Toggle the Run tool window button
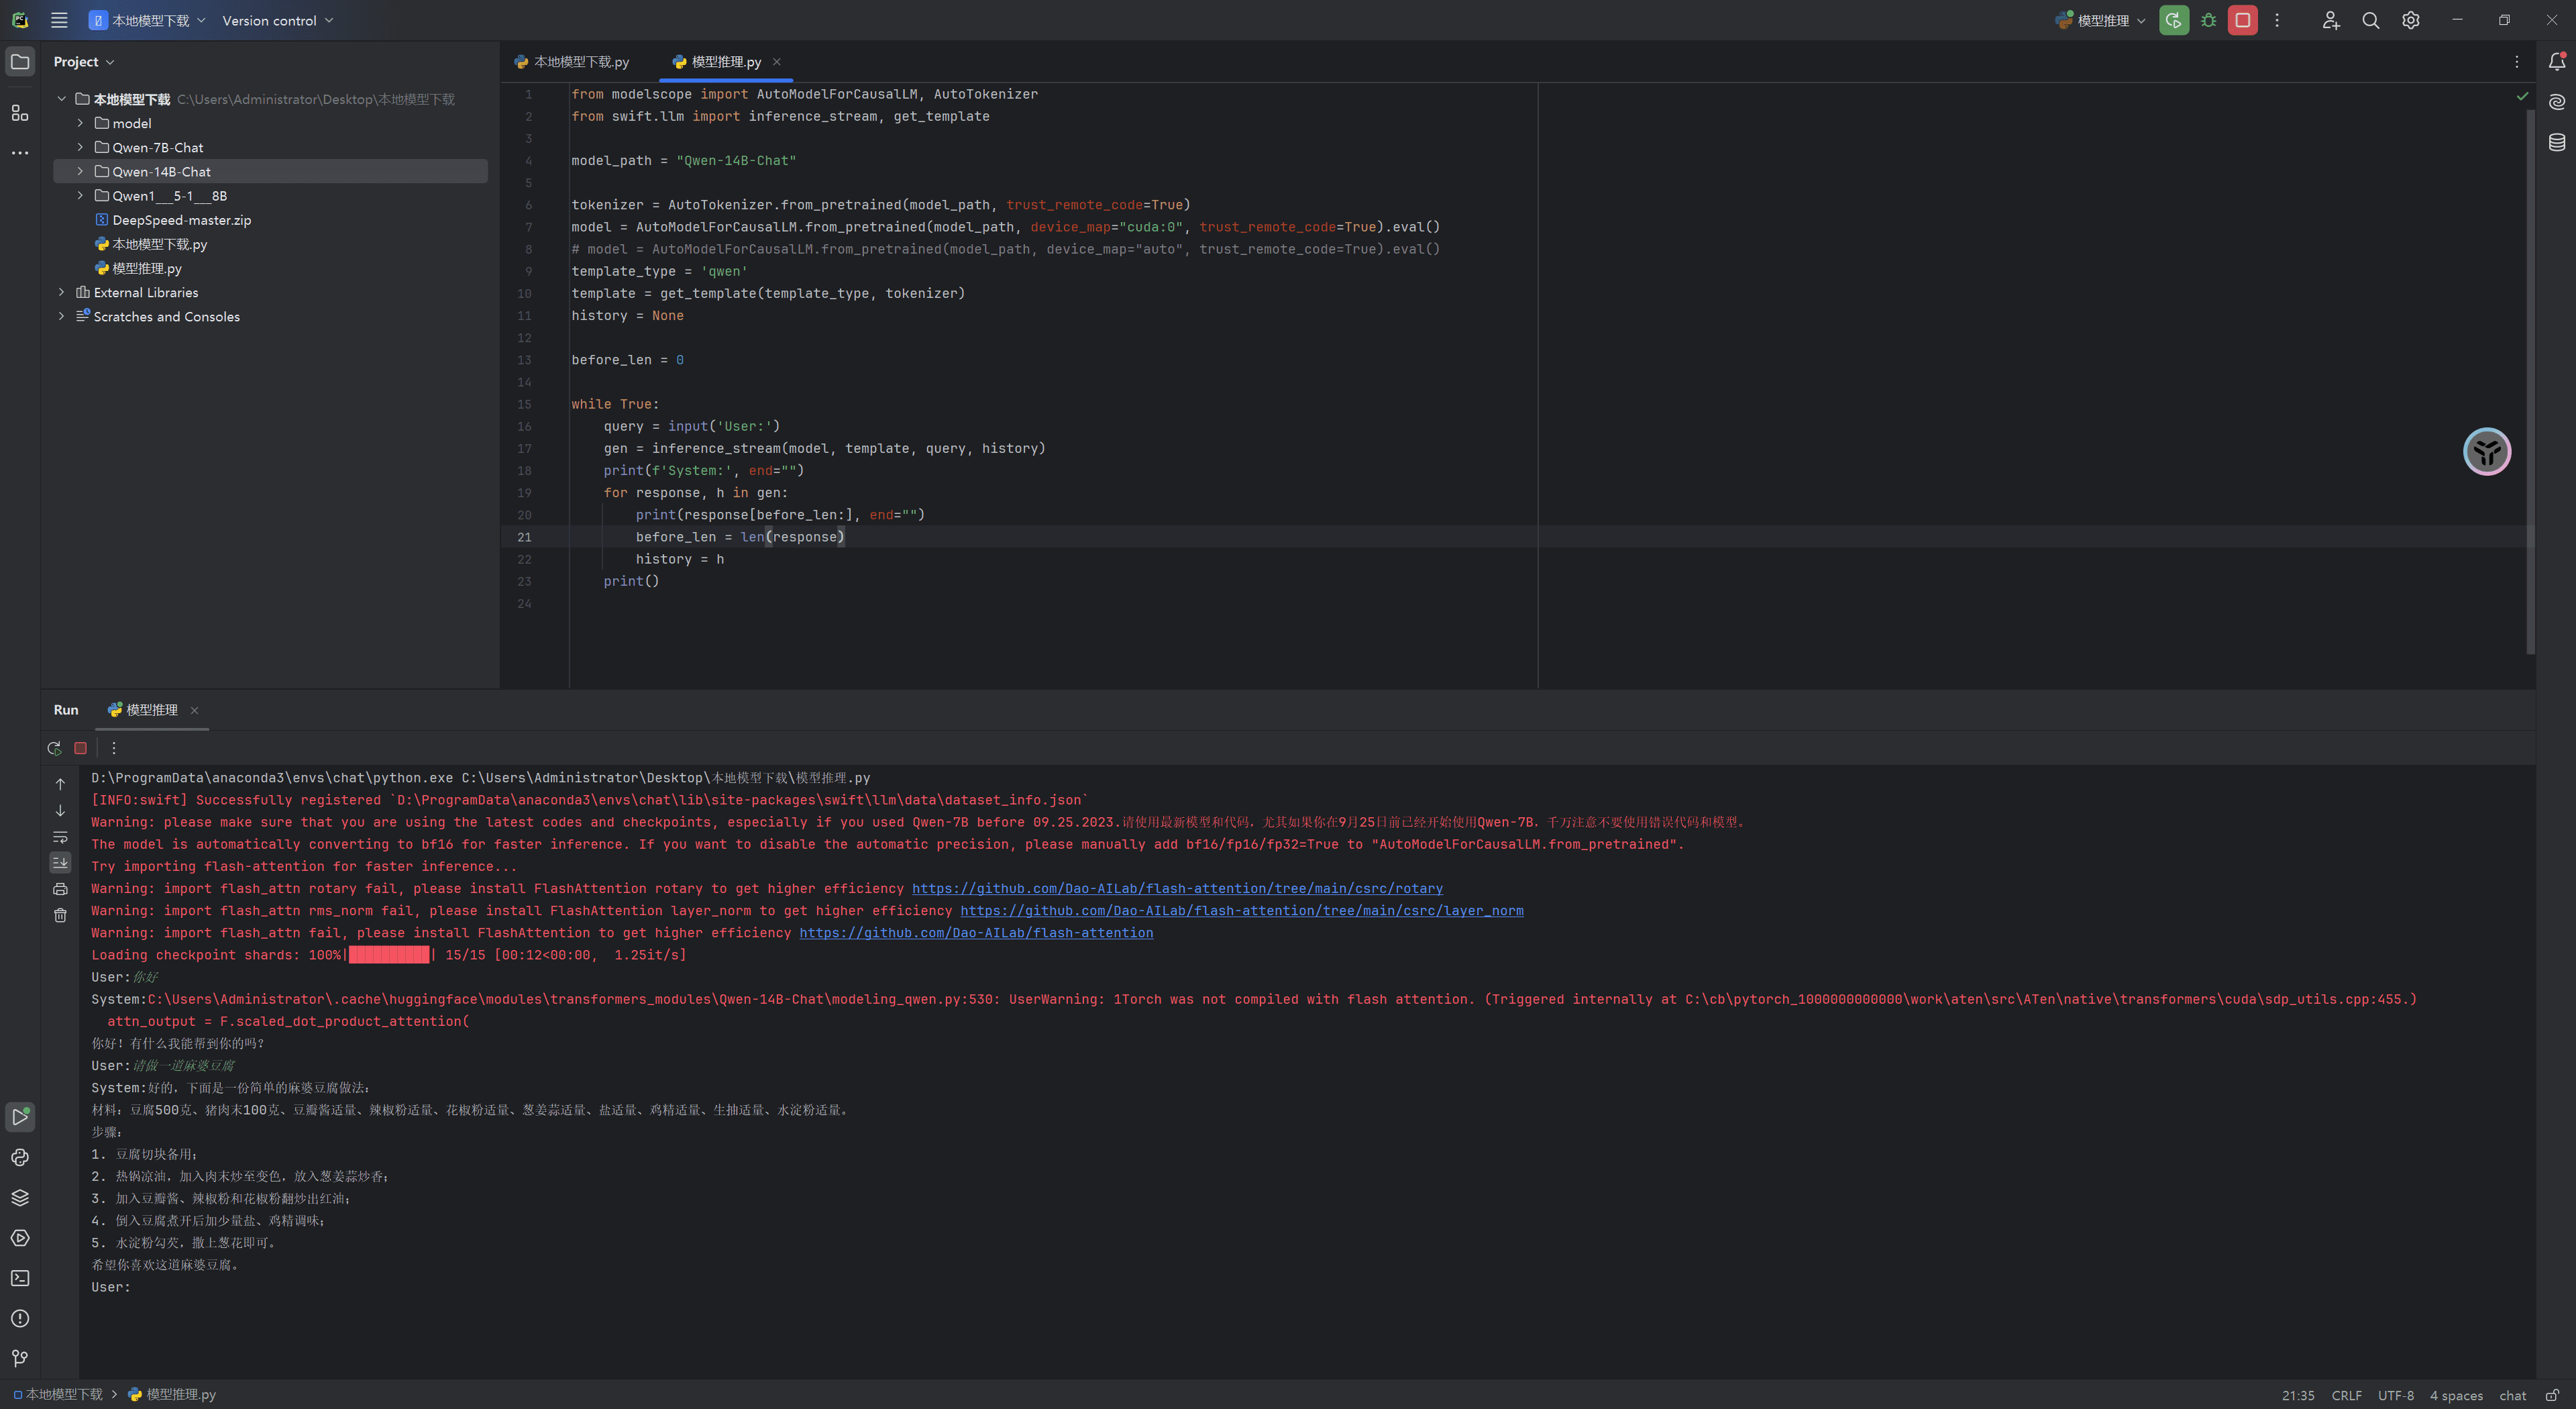Screen dimensions: 2576x1409 click(x=20, y=1116)
